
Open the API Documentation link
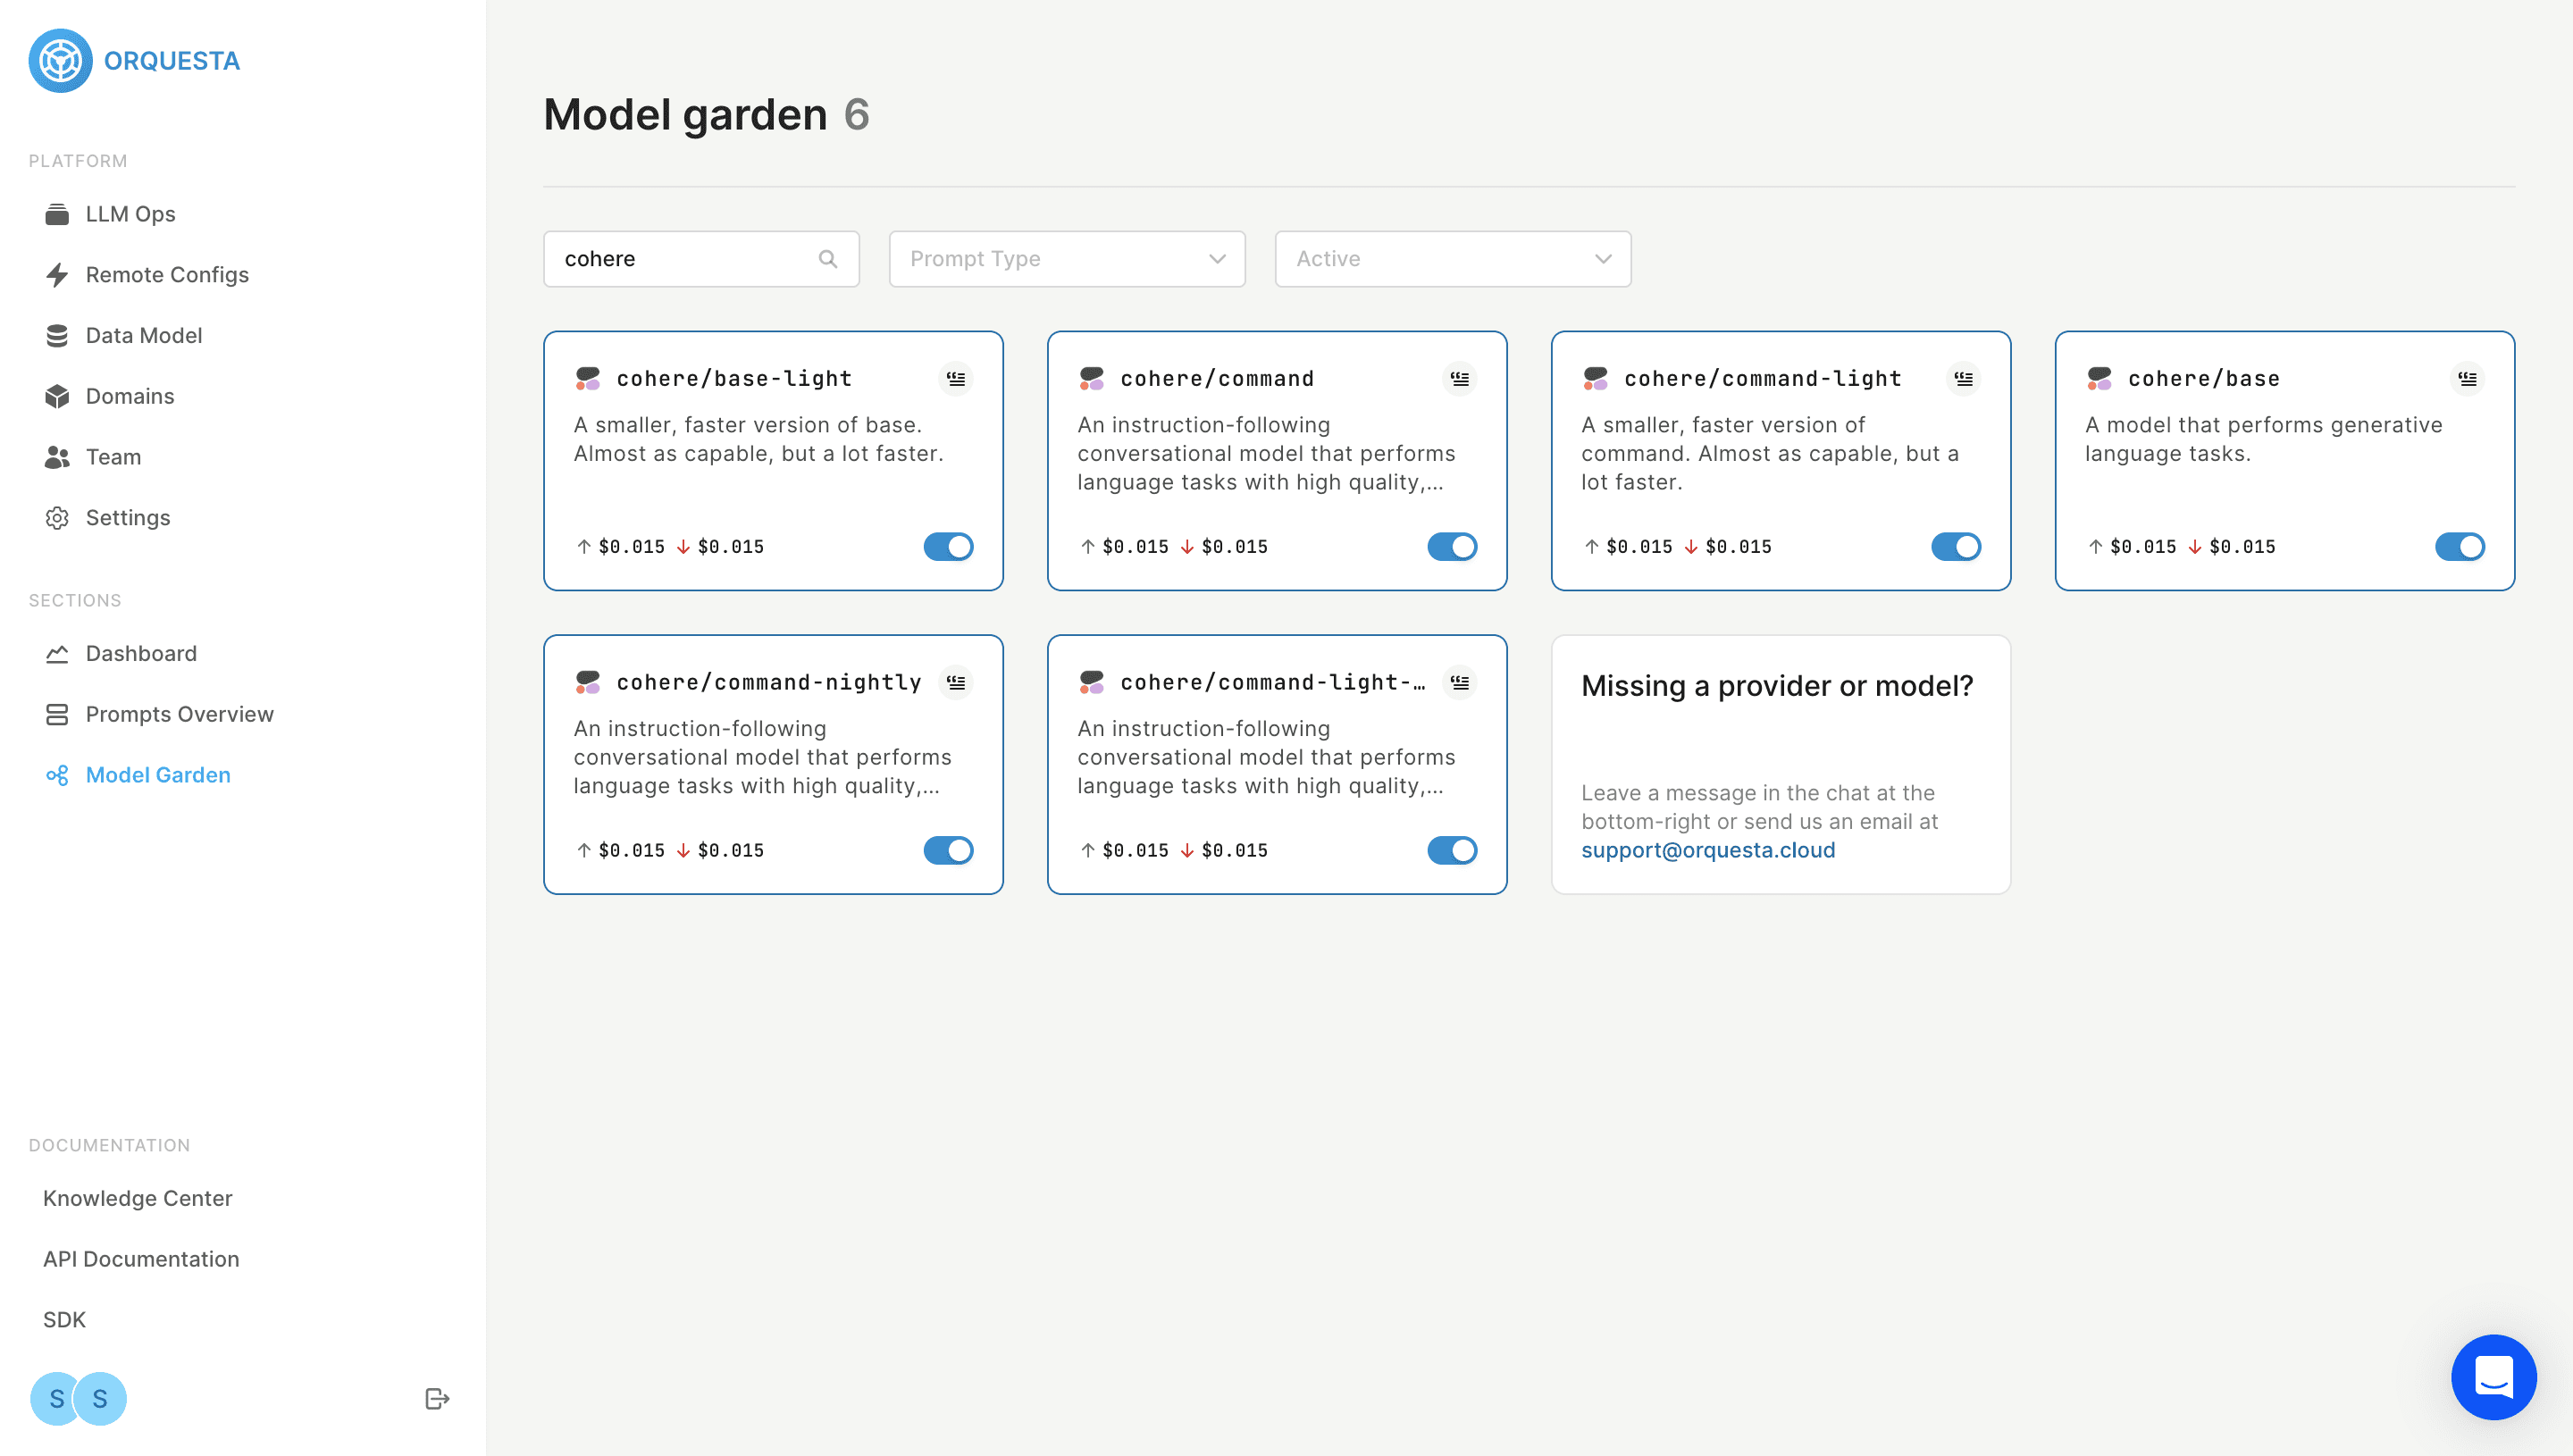point(141,1259)
